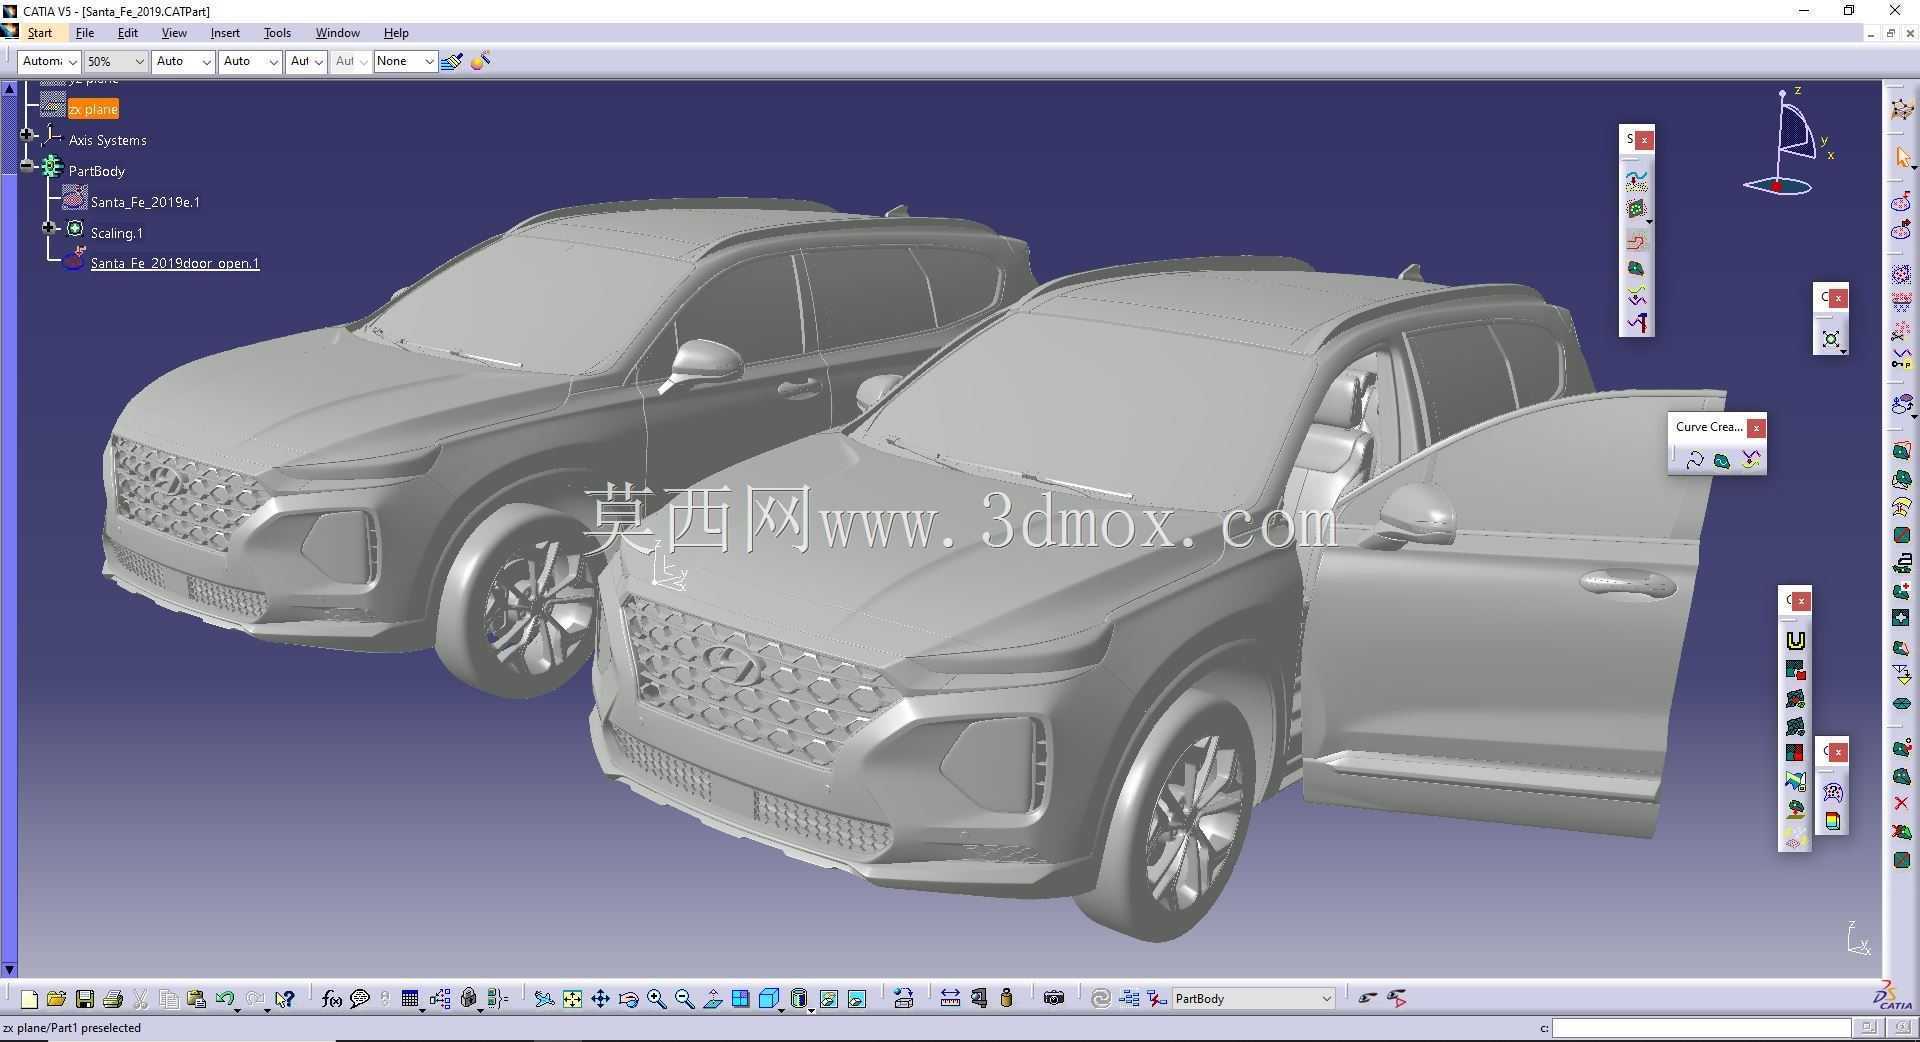Click the Update All icon beside PartBody dropdown
Screen dimensions: 1920x1042
coord(1101,998)
